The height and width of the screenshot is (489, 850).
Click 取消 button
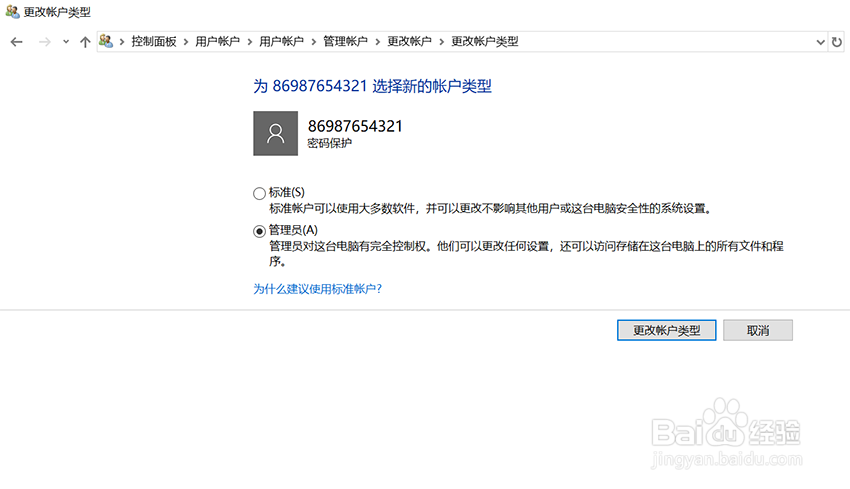[x=758, y=330]
